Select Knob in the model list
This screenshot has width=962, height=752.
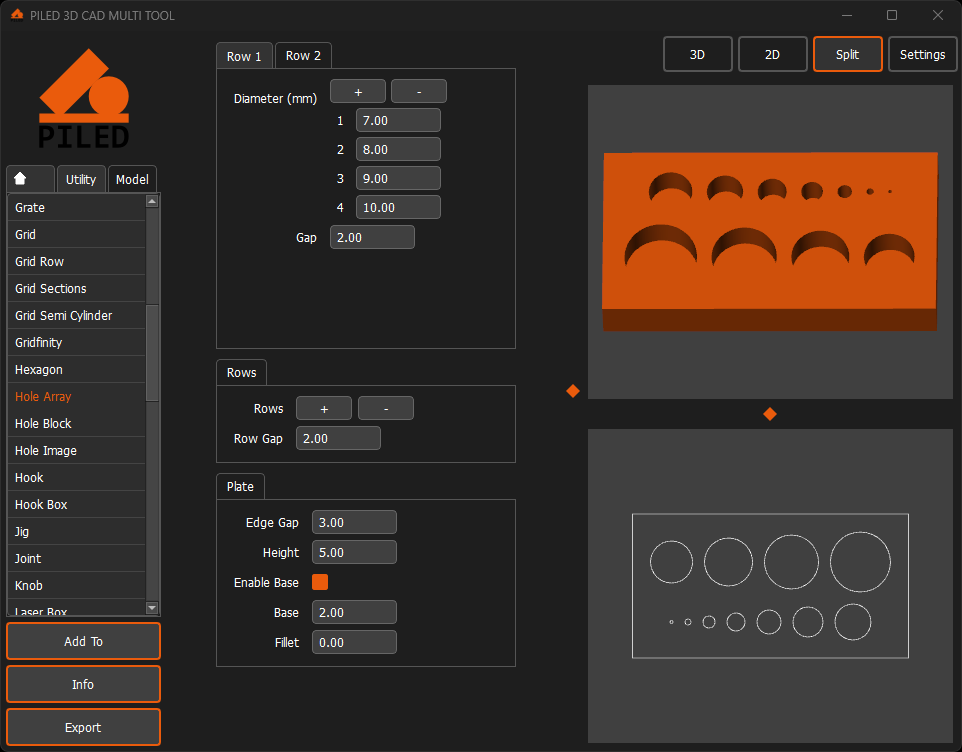tap(76, 585)
